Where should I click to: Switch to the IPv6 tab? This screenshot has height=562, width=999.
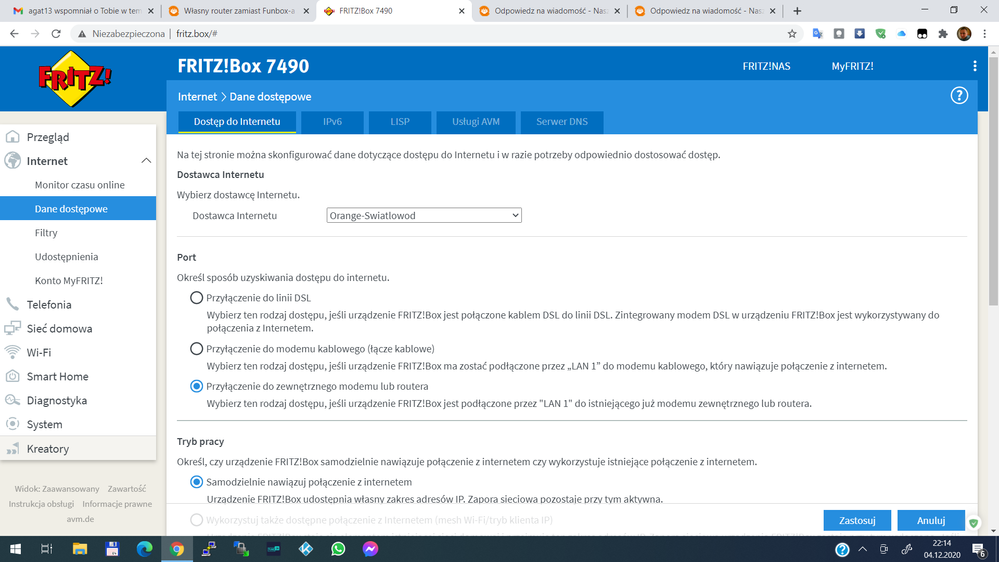coord(332,122)
